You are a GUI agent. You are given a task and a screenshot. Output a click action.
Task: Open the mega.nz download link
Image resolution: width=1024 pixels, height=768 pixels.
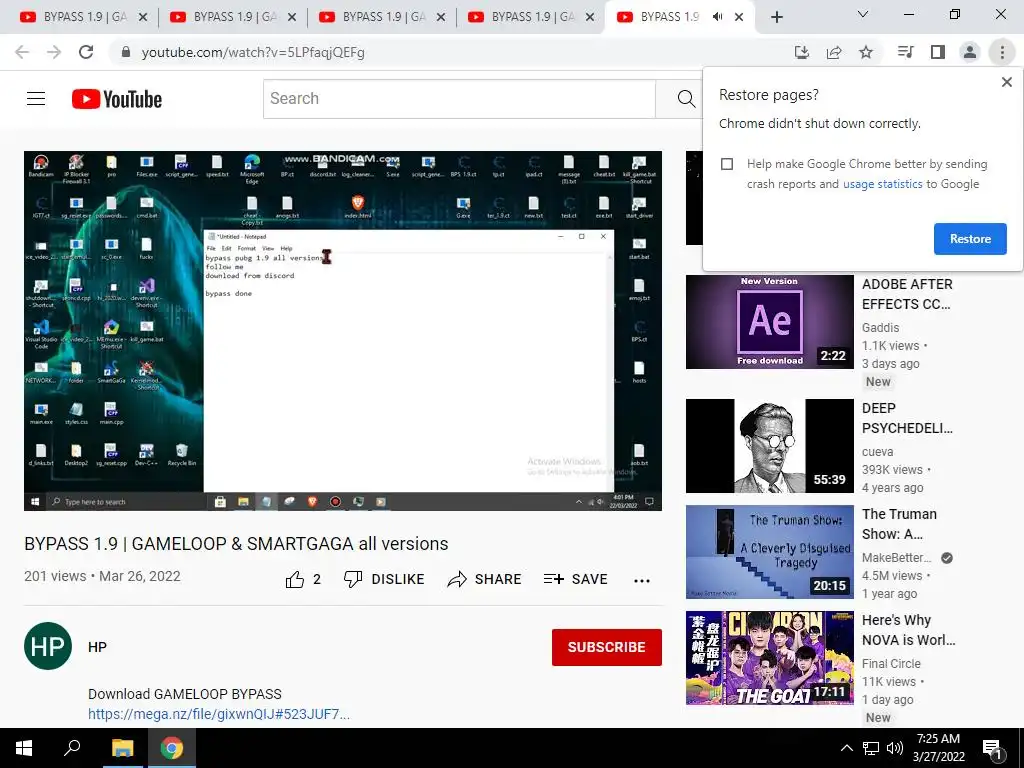point(219,714)
